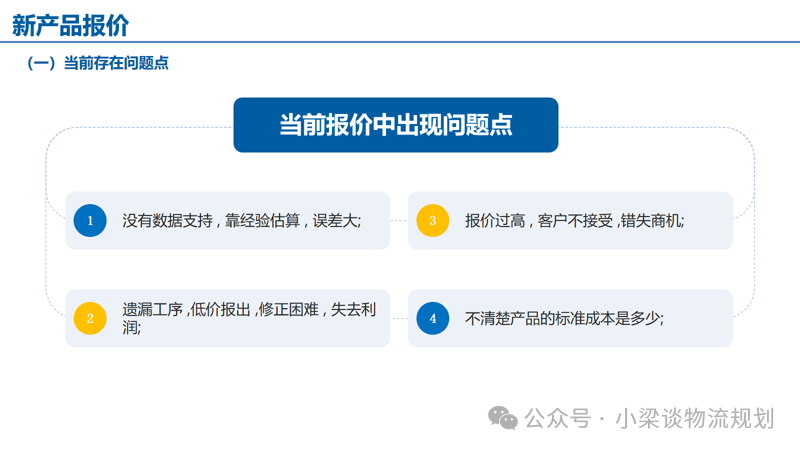
Task: Click the blue banner 当前报价中出现问题点
Action: (x=395, y=125)
